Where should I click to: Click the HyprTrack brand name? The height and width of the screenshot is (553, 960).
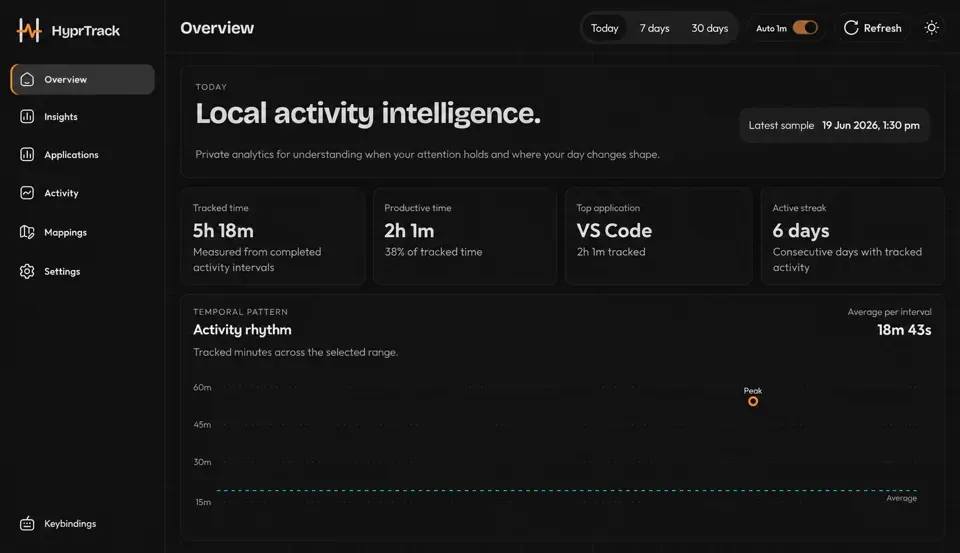pos(86,31)
